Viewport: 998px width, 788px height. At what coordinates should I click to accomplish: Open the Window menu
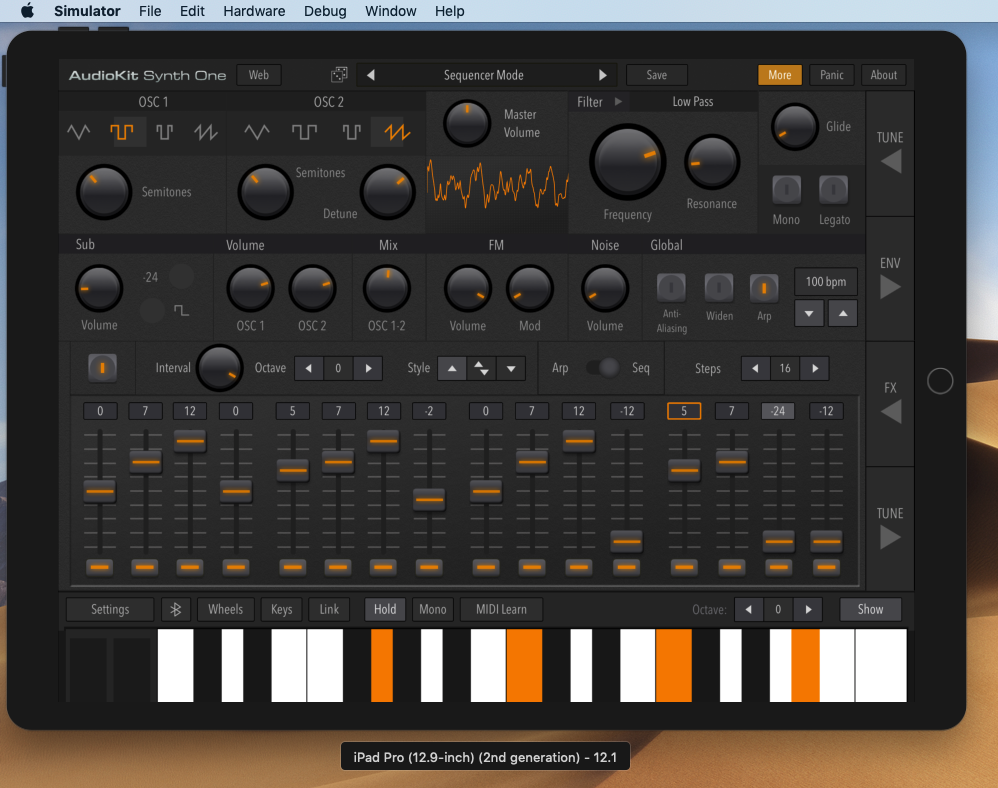click(x=391, y=11)
